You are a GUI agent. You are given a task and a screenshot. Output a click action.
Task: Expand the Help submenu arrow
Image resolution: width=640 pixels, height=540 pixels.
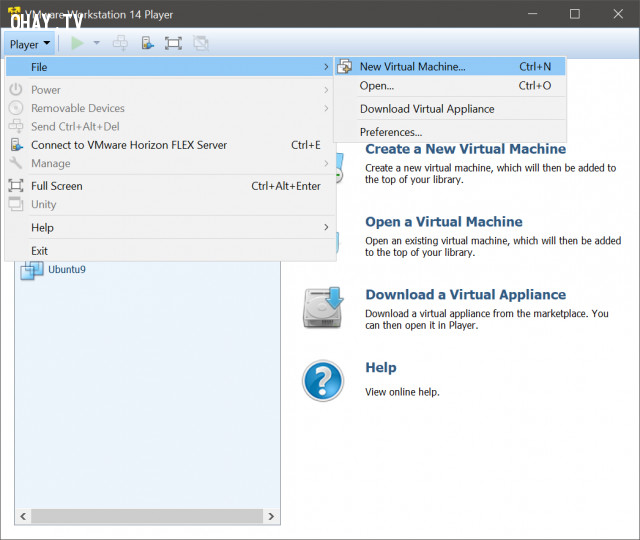click(x=326, y=227)
